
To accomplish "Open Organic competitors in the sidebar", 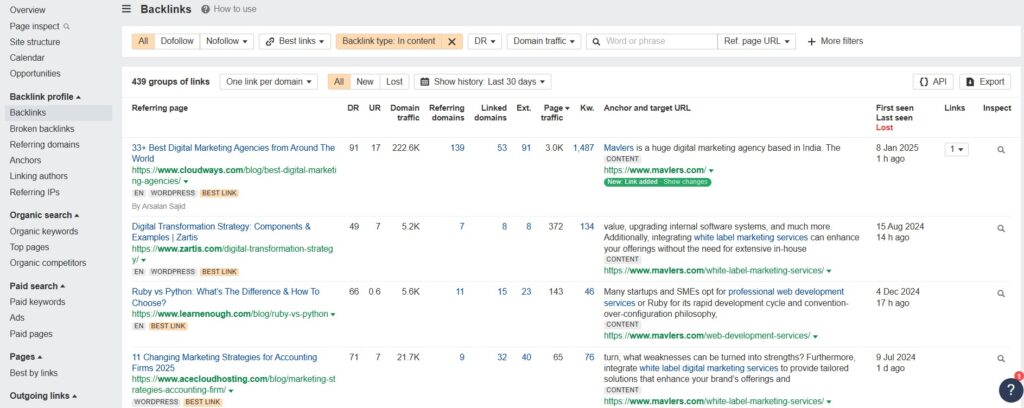I will 48,263.
